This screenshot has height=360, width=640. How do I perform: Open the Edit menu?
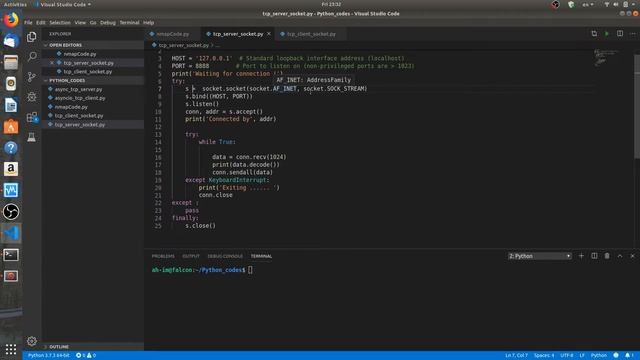[x=41, y=22]
